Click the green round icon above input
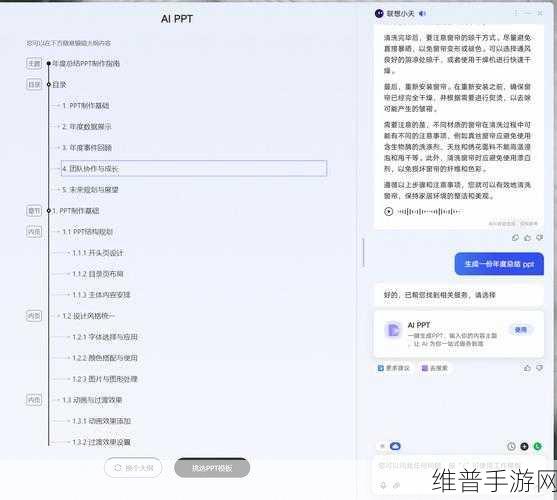Image resolution: width=557 pixels, height=500 pixels. pos(537,446)
